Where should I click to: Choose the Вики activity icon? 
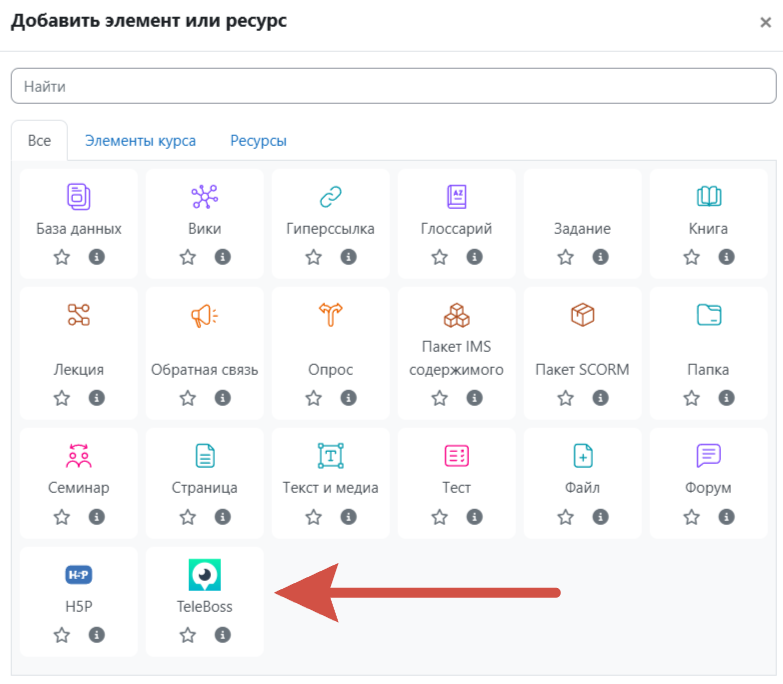point(205,195)
